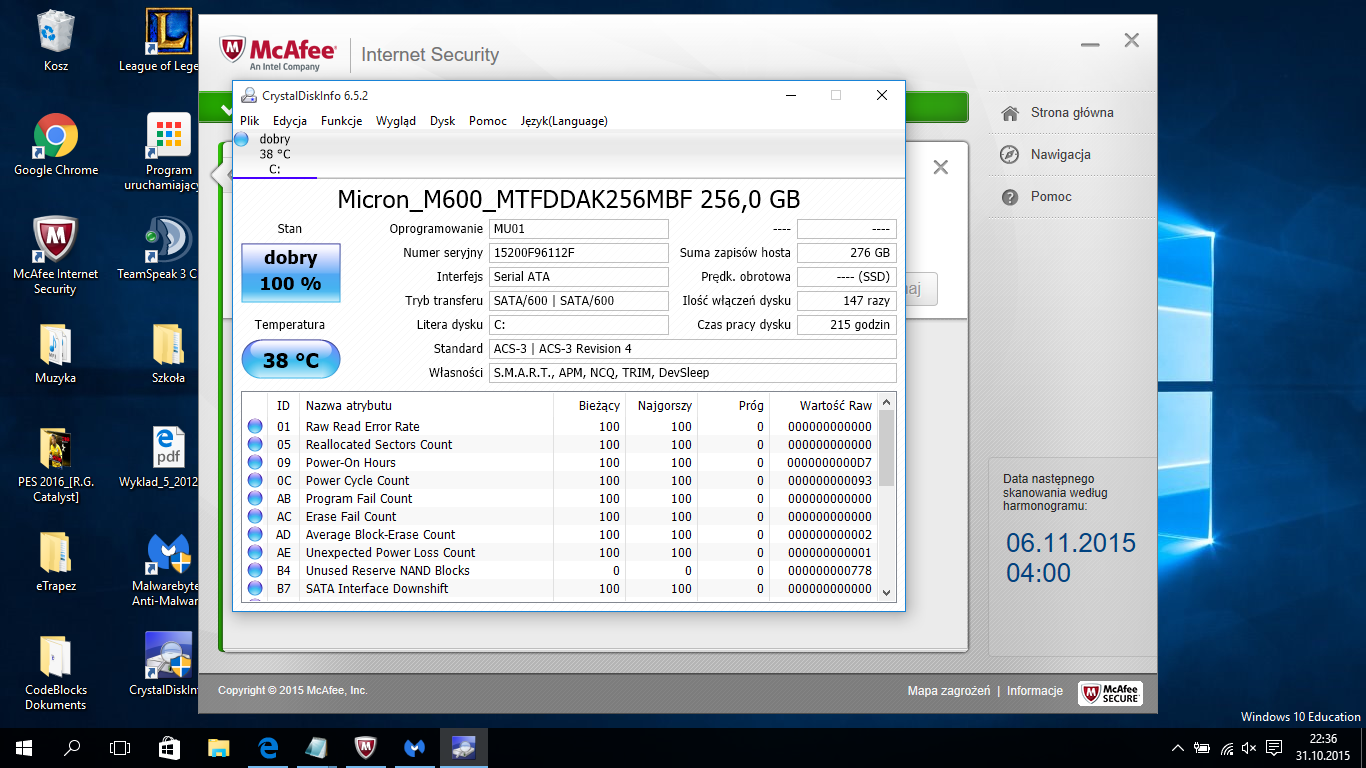Click the McAfee SECURE badge
This screenshot has height=768, width=1366.
coord(1110,693)
